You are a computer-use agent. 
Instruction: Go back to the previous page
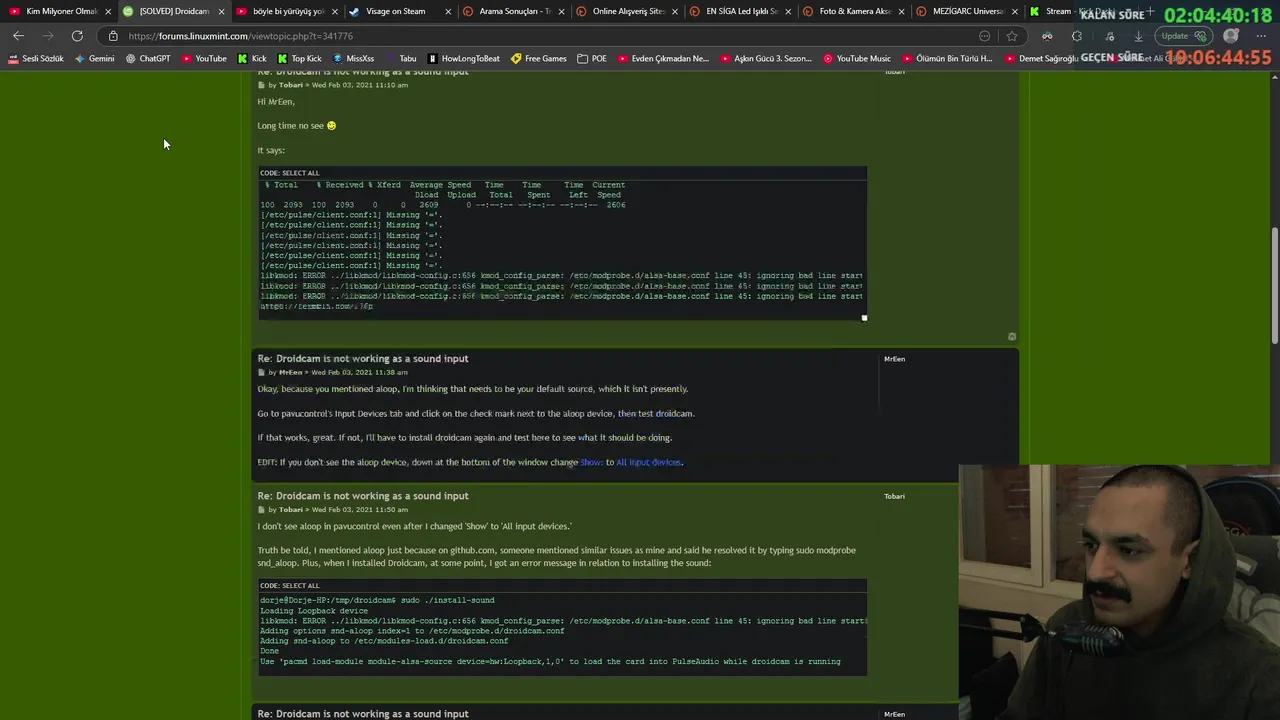[18, 36]
